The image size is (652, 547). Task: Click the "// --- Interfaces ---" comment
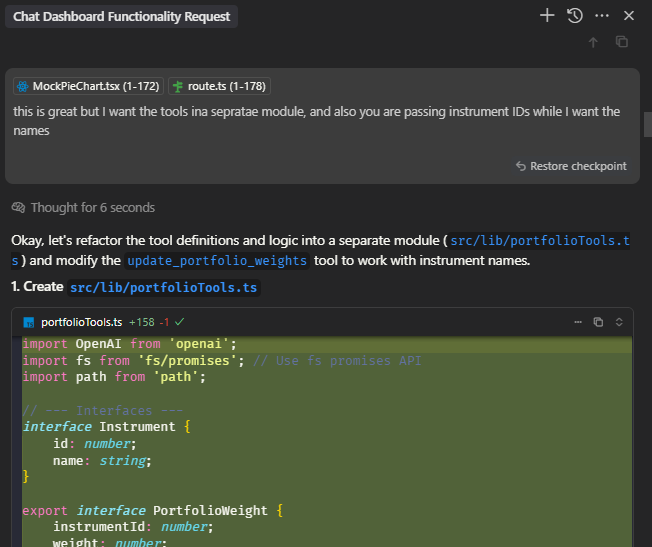103,411
